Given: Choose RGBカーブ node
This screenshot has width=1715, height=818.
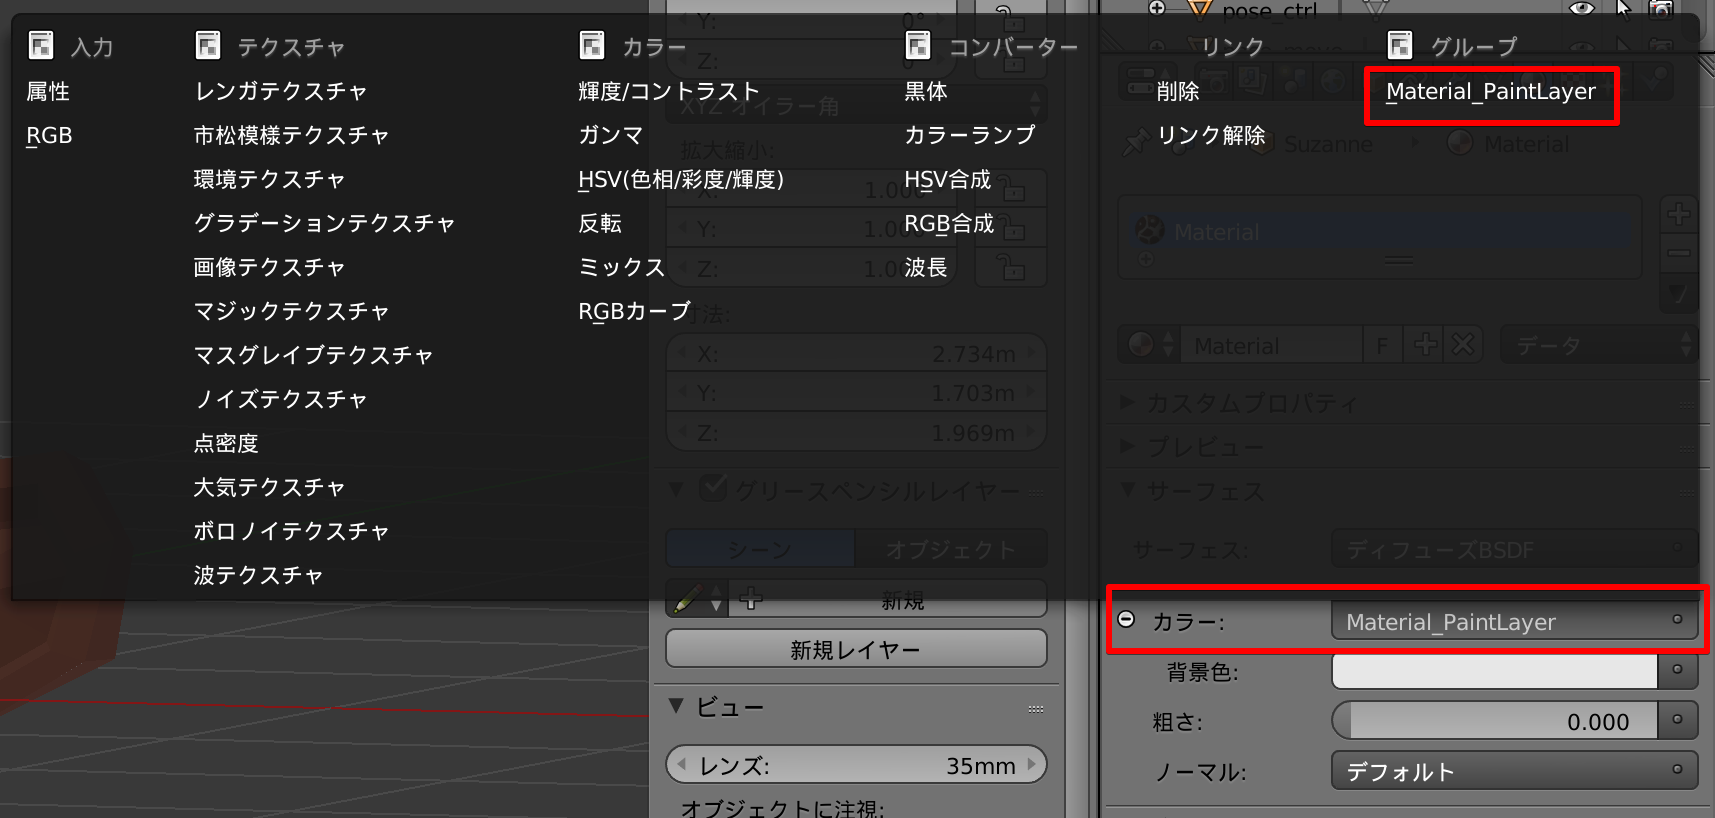Looking at the screenshot, I should pyautogui.click(x=634, y=311).
